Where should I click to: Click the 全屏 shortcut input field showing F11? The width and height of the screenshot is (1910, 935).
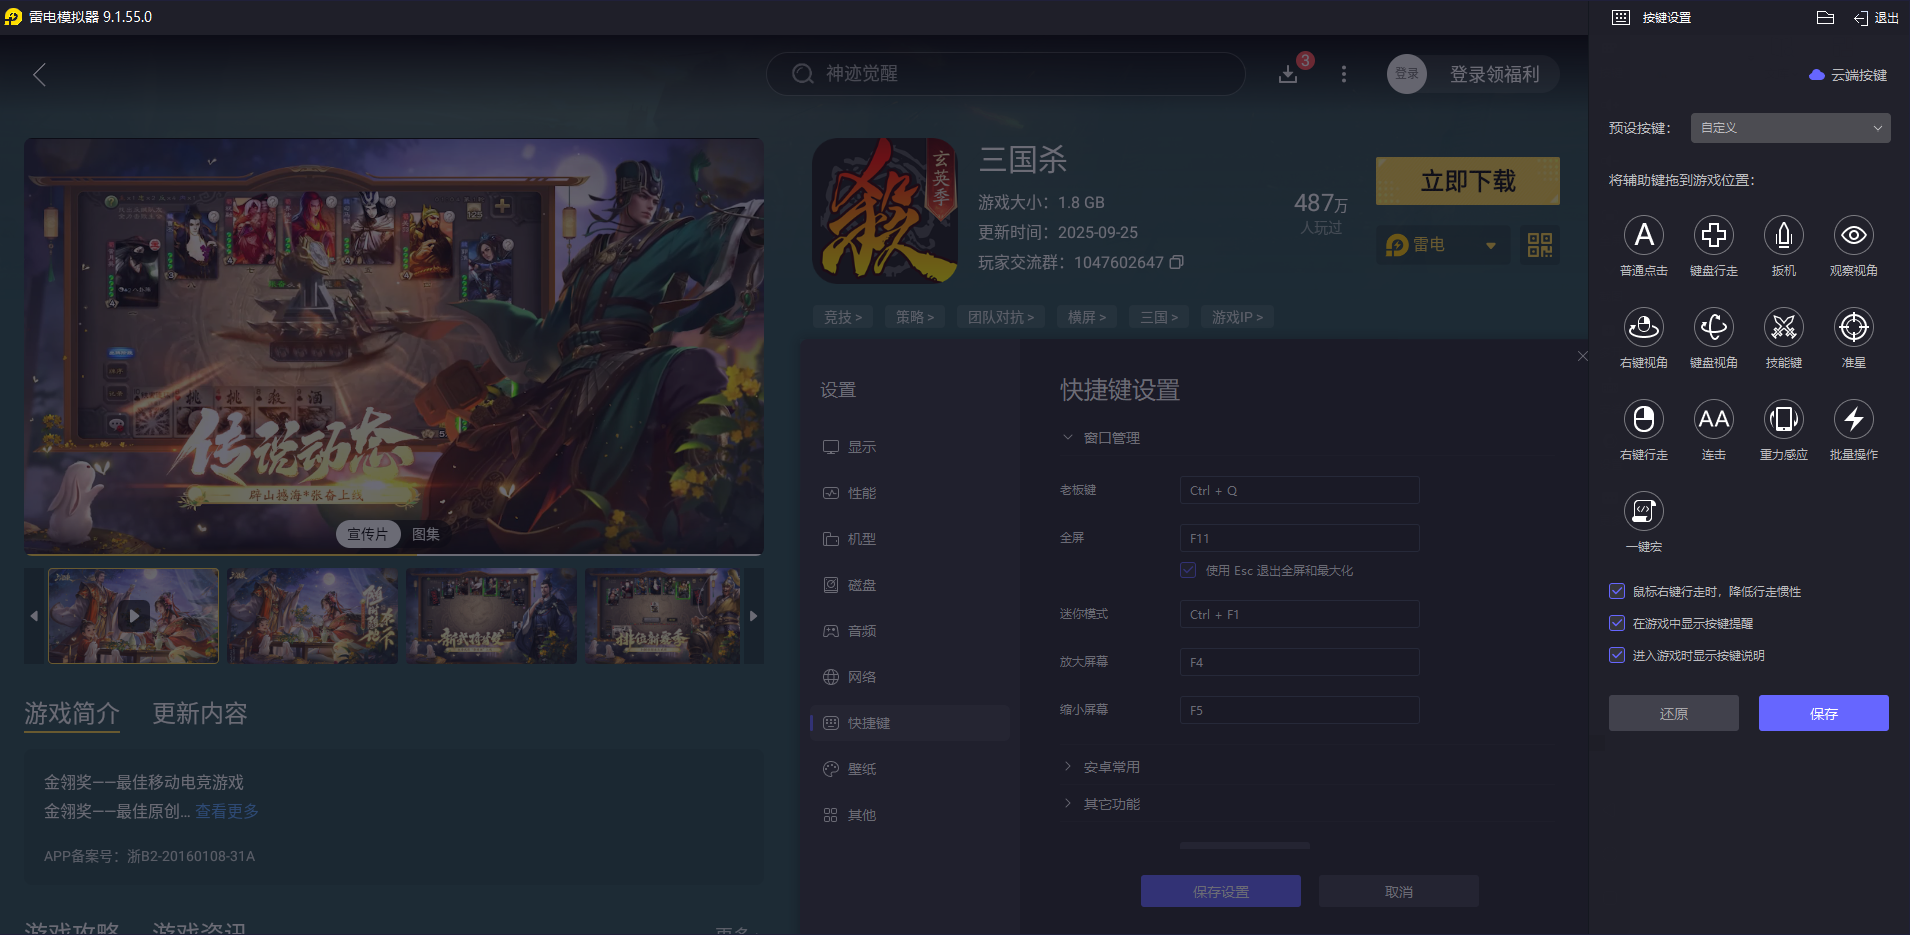click(x=1298, y=538)
